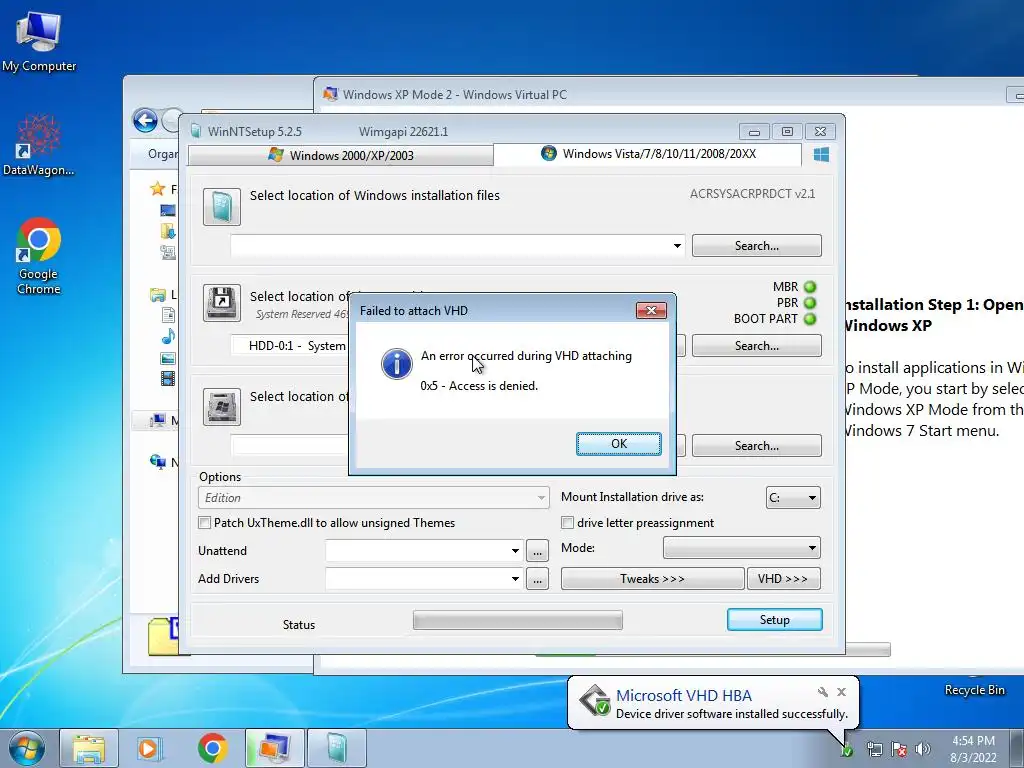Screen dimensions: 1024x768
Task: Open notification balloon options wrench icon
Action: pos(823,692)
